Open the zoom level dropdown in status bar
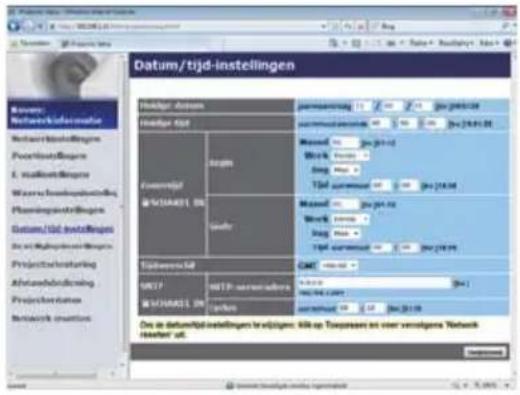Viewport: 520px width, 395px height. pos(507,386)
